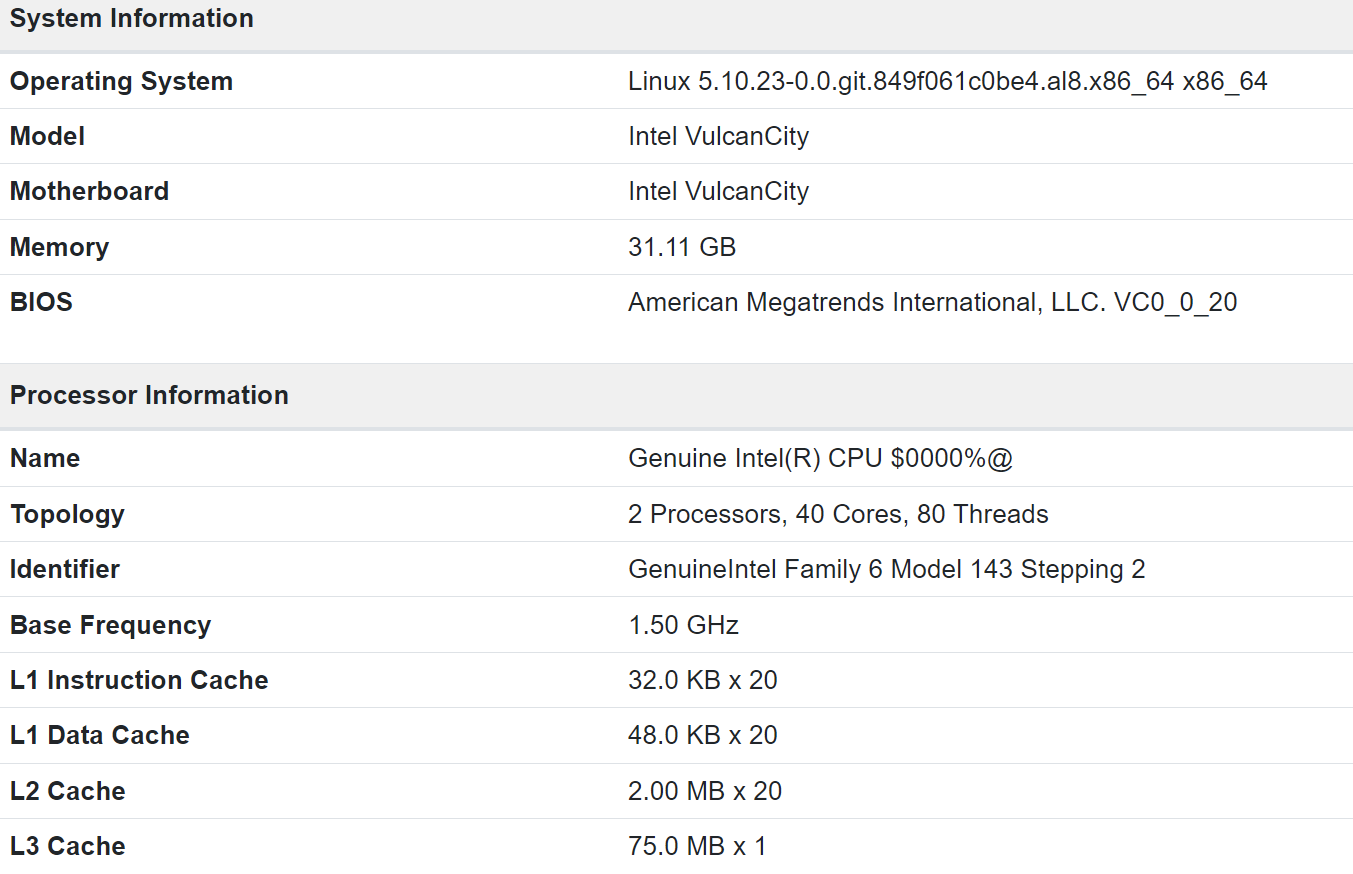Select the Model row label
1353x874 pixels.
(x=47, y=136)
